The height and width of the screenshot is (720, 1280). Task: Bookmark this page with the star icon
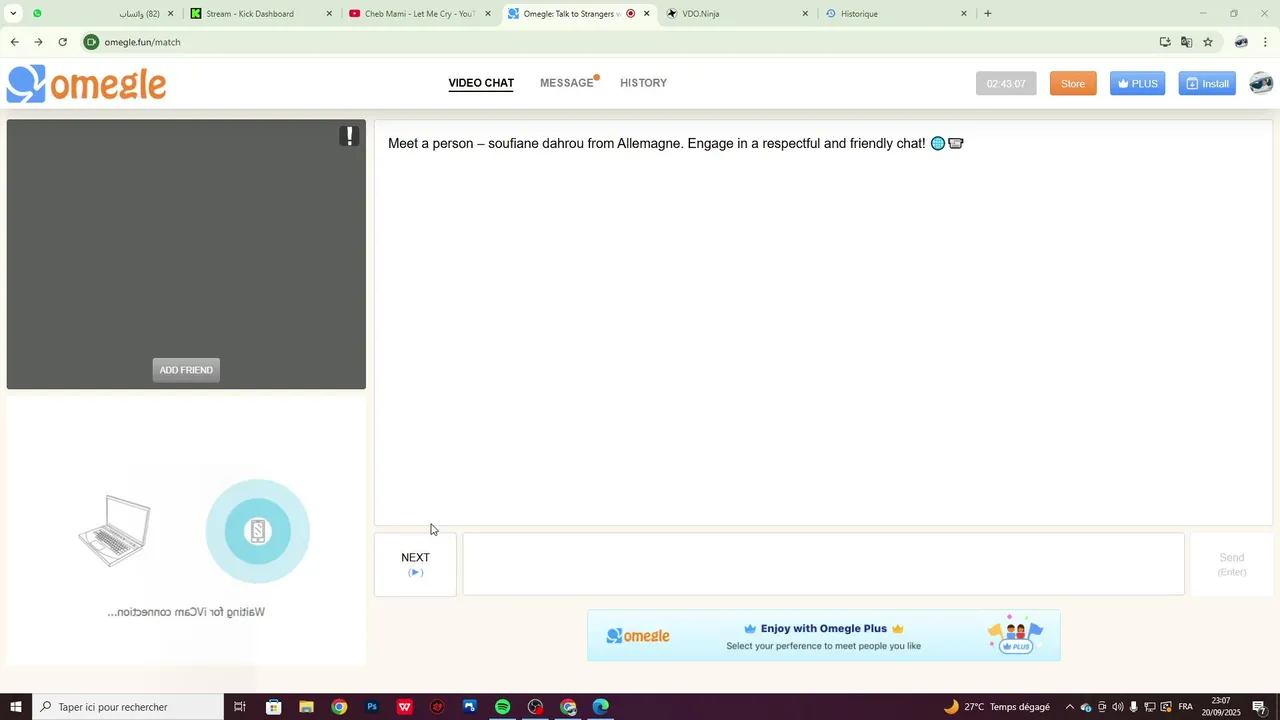coord(1208,42)
